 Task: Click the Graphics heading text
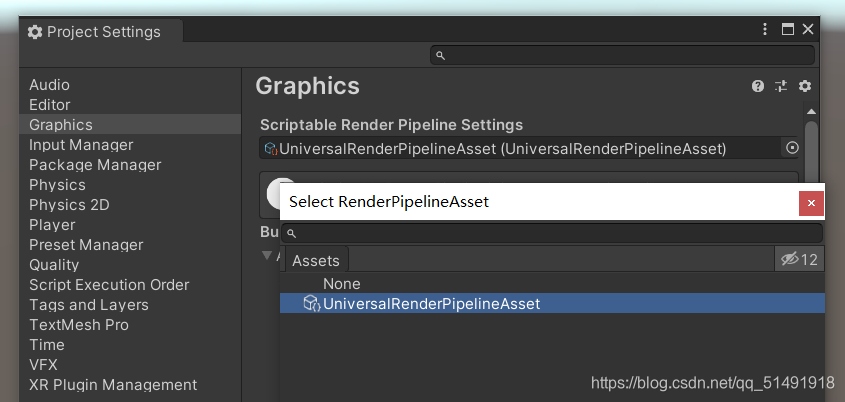pos(307,86)
